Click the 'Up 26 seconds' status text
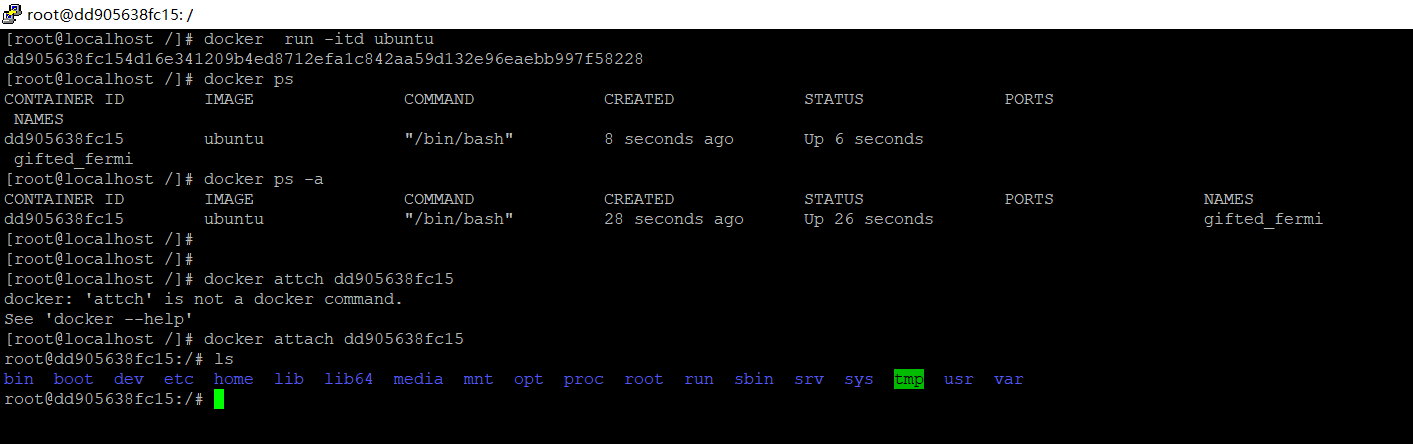The image size is (1413, 444). point(869,219)
